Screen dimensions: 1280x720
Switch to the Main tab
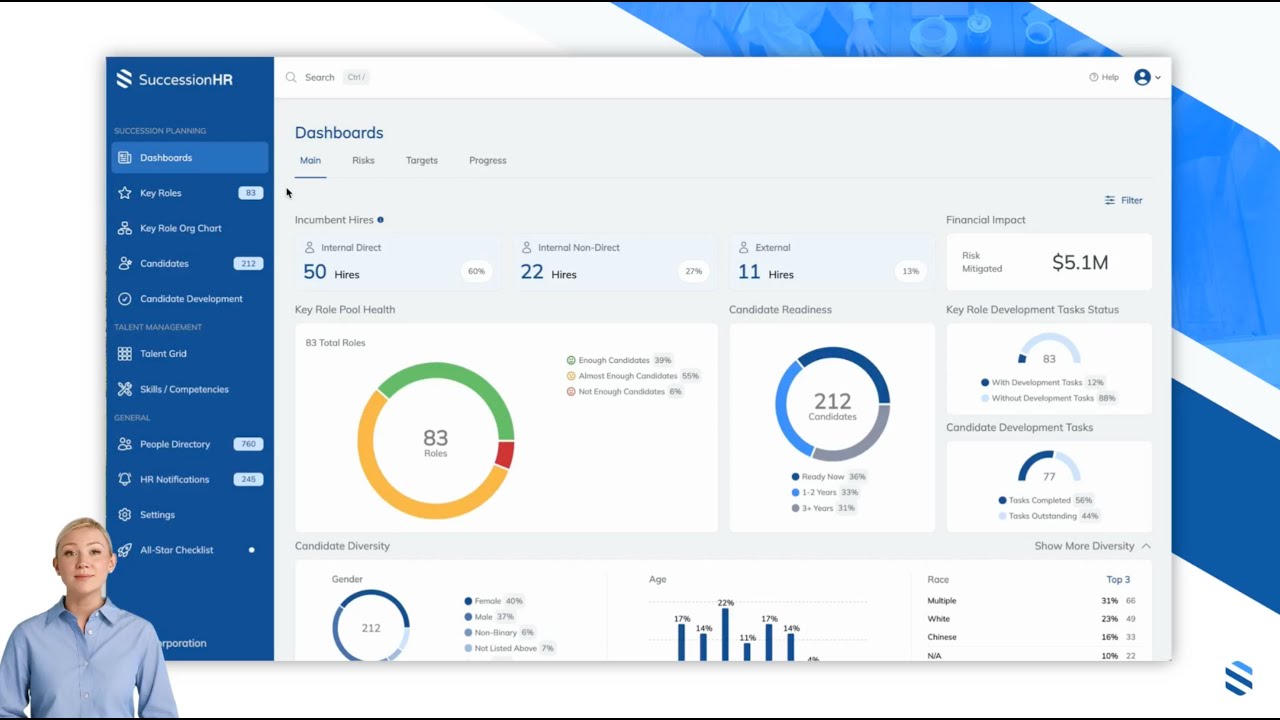coord(310,160)
